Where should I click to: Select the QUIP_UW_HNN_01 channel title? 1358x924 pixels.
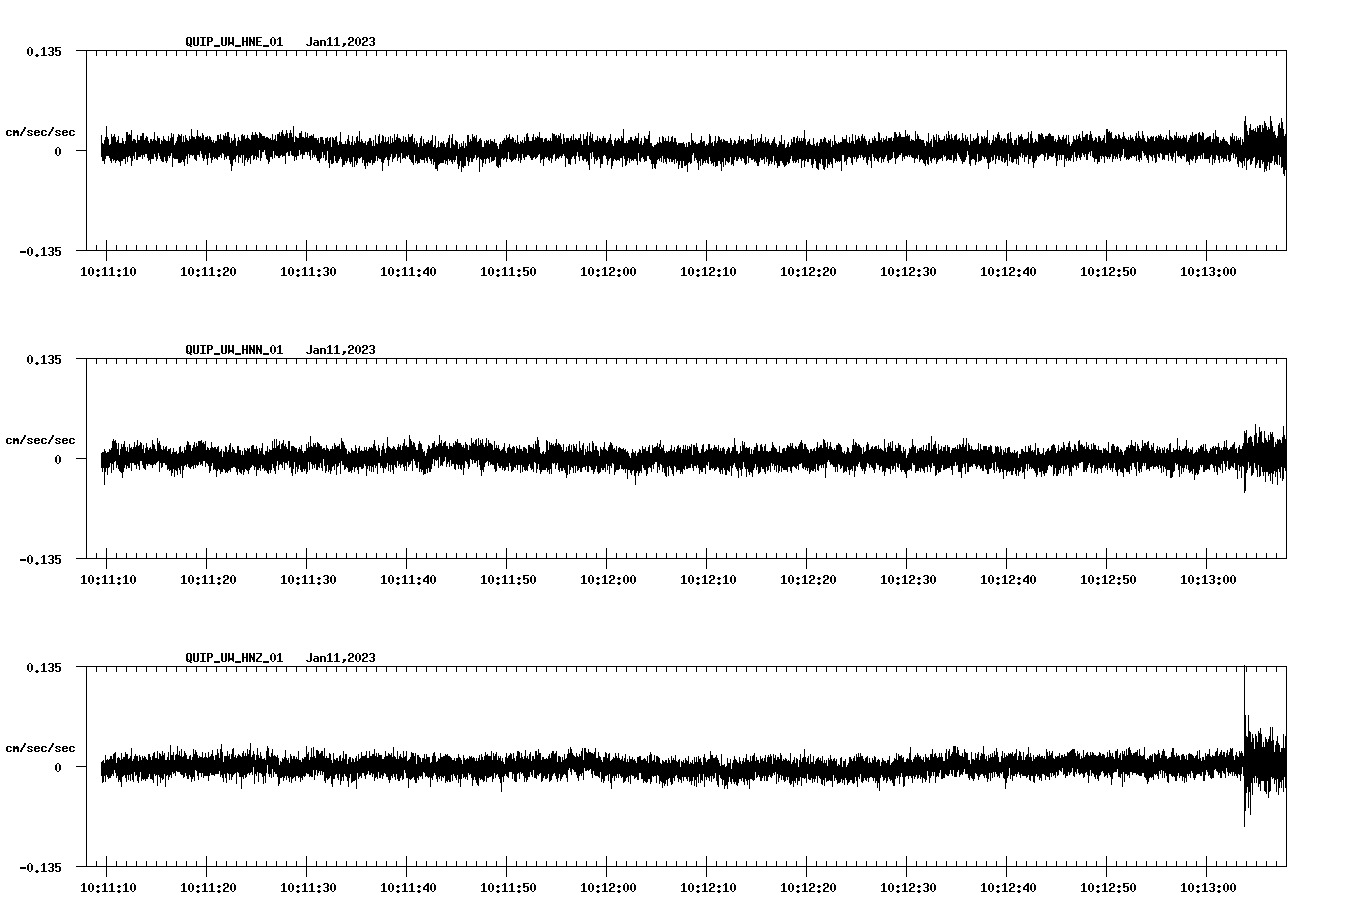tap(232, 349)
